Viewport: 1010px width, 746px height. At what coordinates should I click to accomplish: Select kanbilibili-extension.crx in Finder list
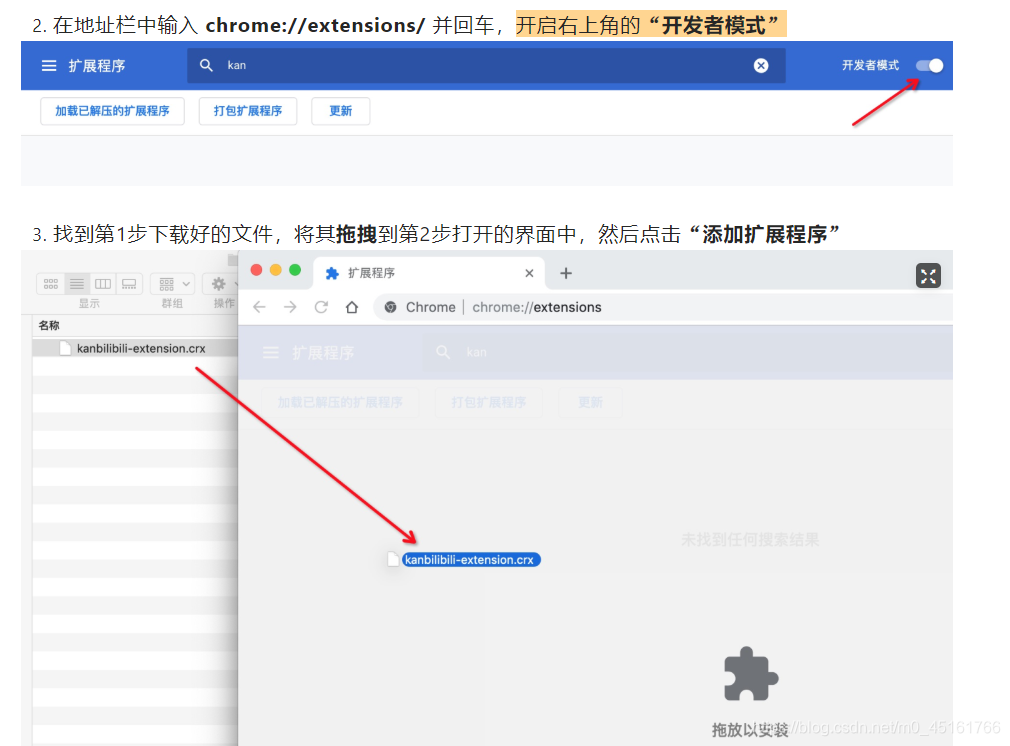135,349
